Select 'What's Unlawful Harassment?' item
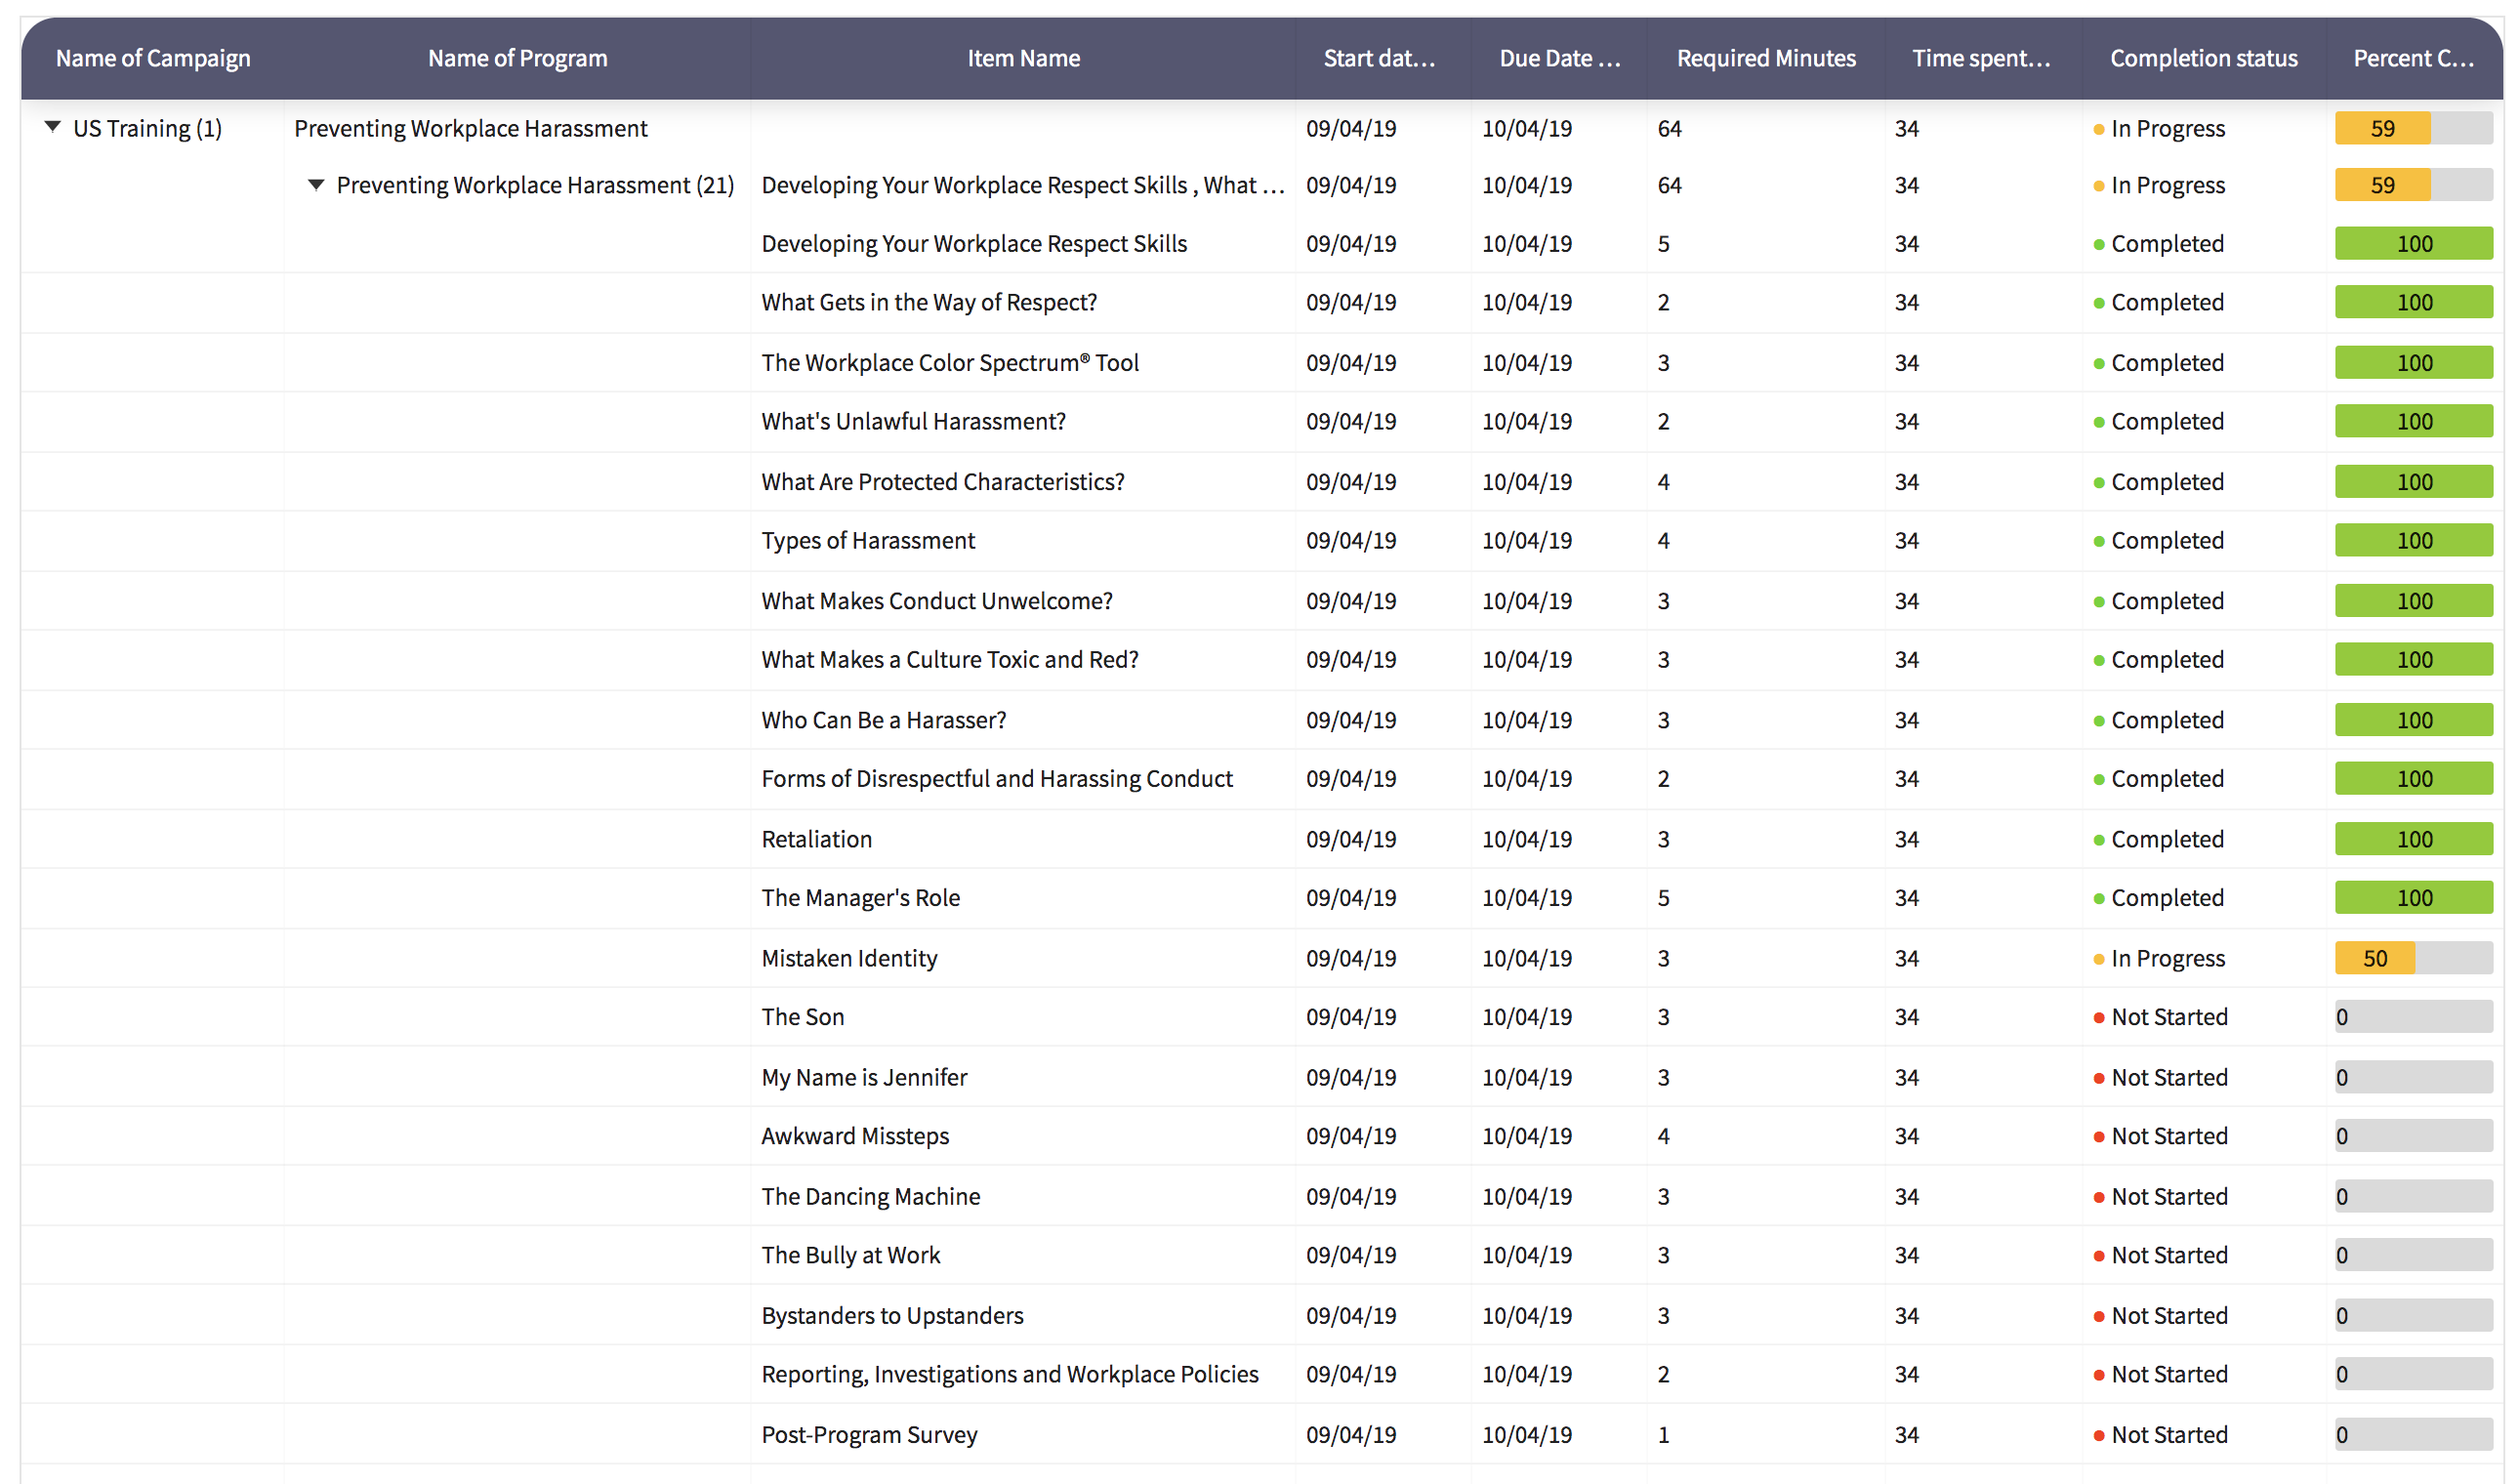Viewport: 2519px width, 1484px height. [913, 421]
